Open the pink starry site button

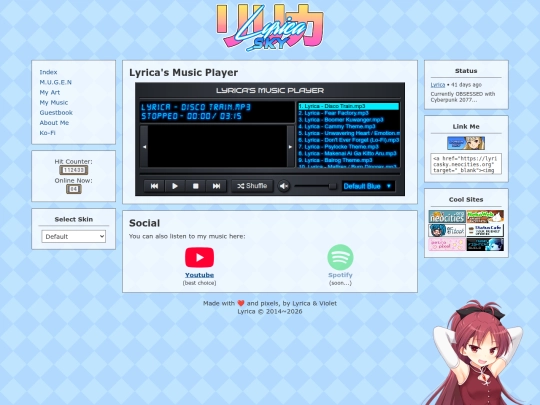point(447,245)
